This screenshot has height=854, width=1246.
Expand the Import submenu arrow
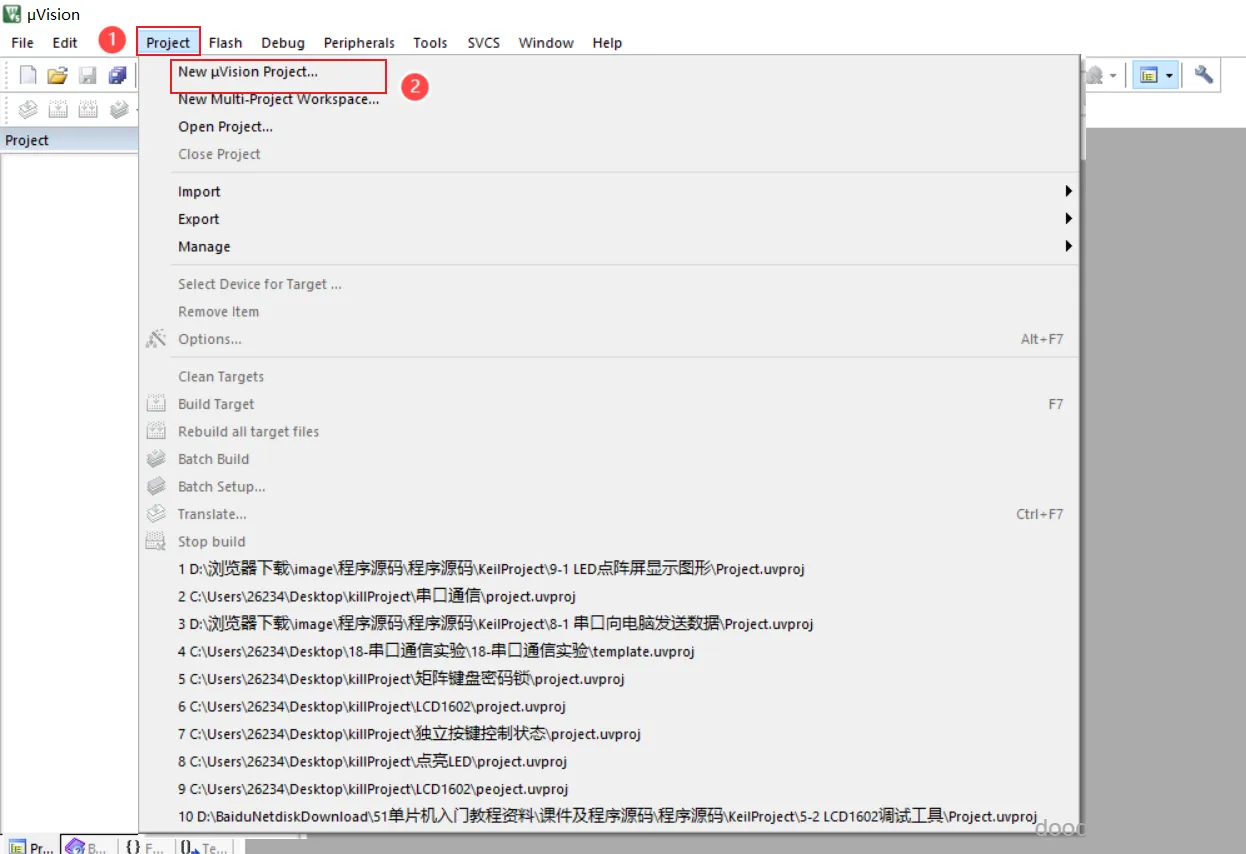pos(1068,191)
